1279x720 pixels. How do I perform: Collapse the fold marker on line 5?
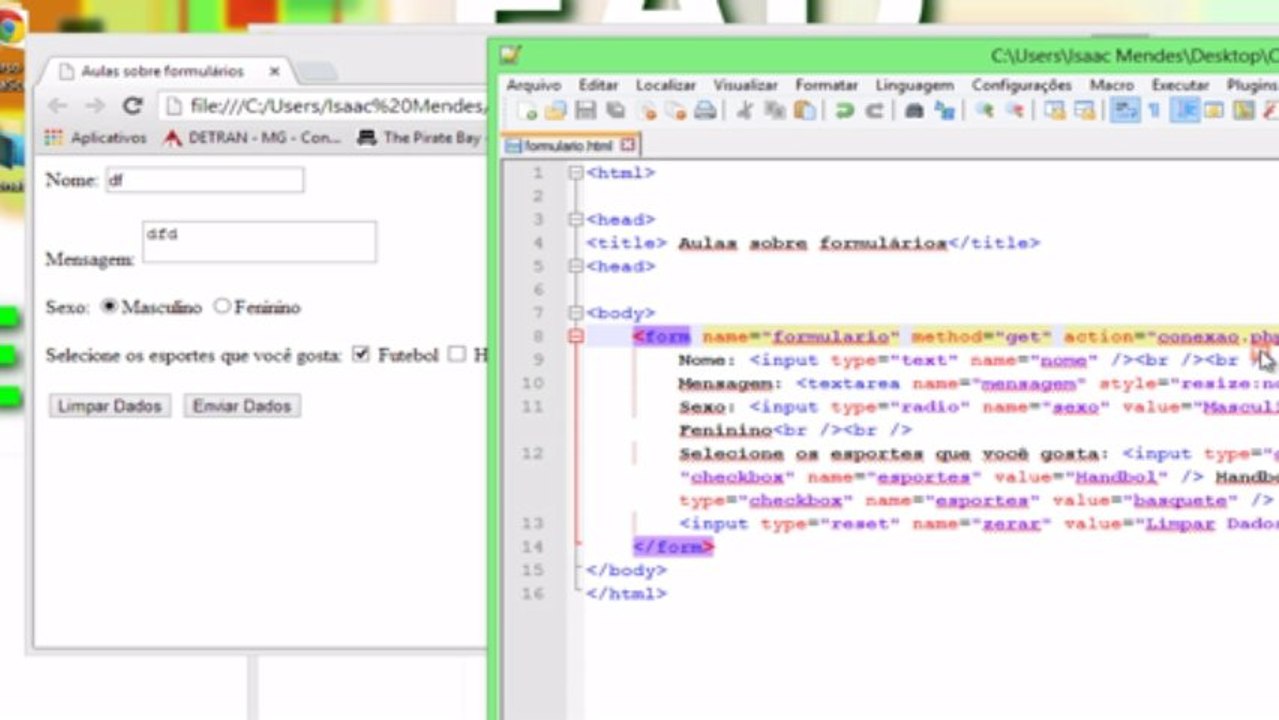pyautogui.click(x=575, y=267)
